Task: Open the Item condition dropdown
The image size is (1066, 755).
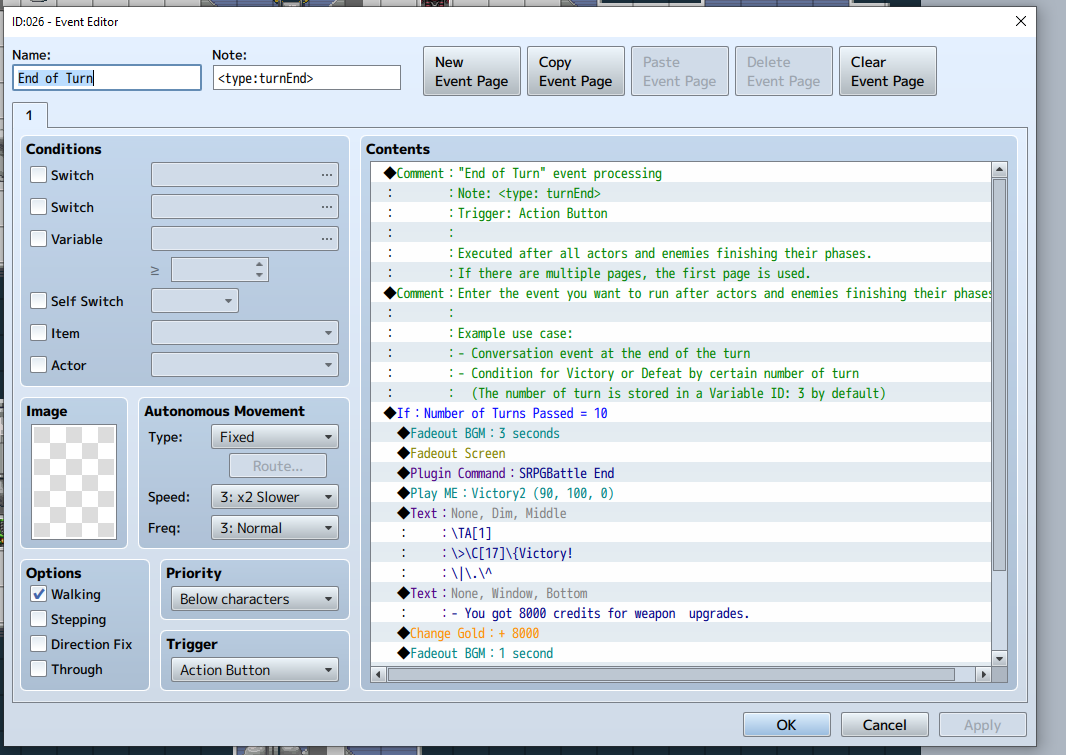Action: [x=245, y=333]
